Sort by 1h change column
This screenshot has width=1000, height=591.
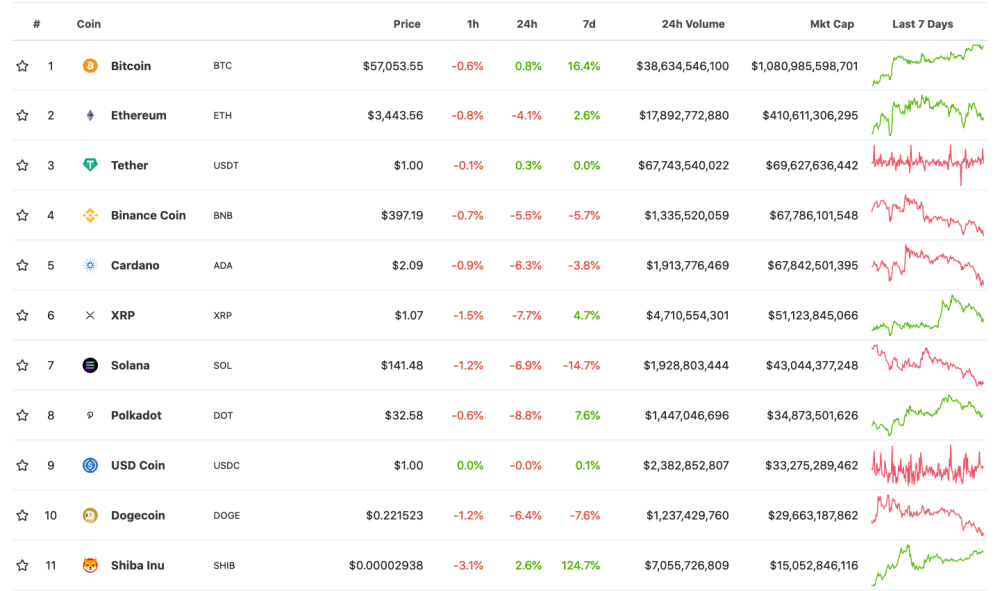(473, 24)
